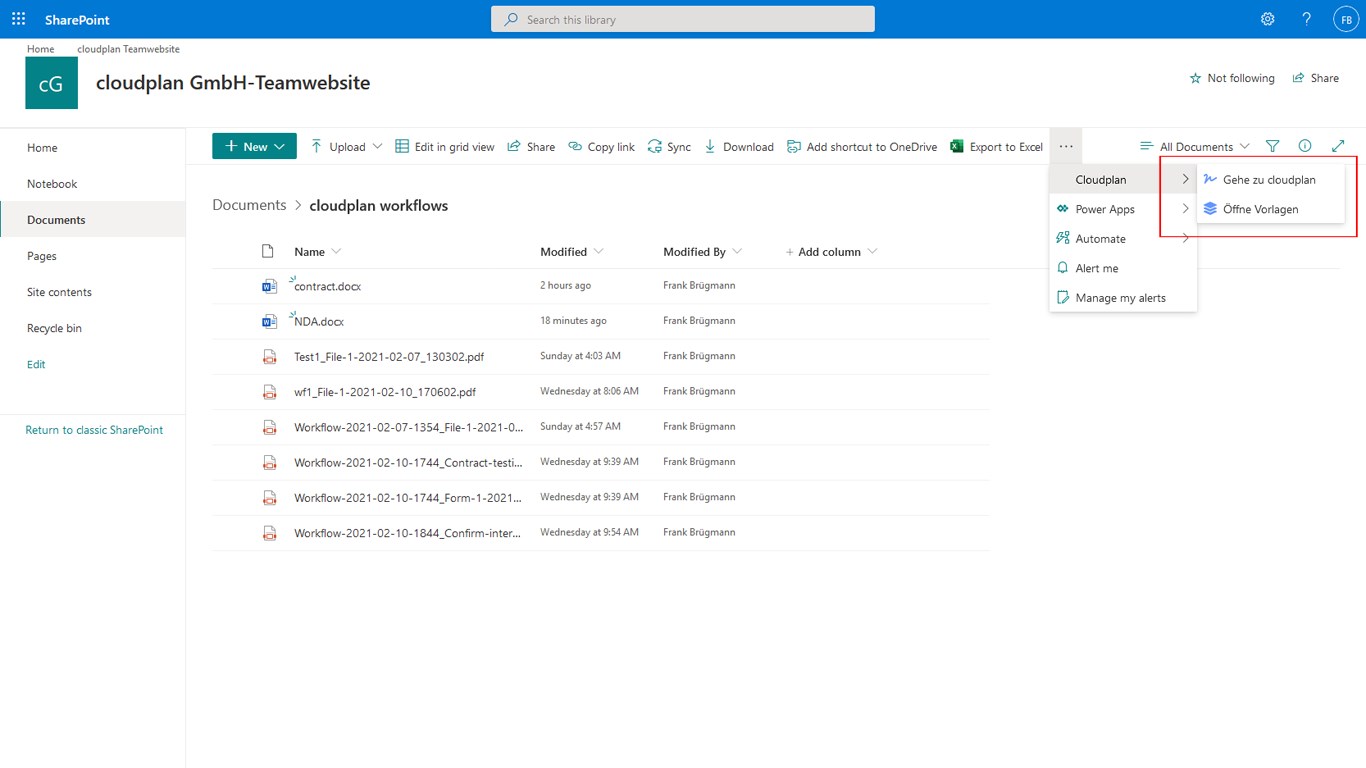Open Test1_File-1-2021-02-07_130302.pdf
The height and width of the screenshot is (768, 1366).
(389, 356)
